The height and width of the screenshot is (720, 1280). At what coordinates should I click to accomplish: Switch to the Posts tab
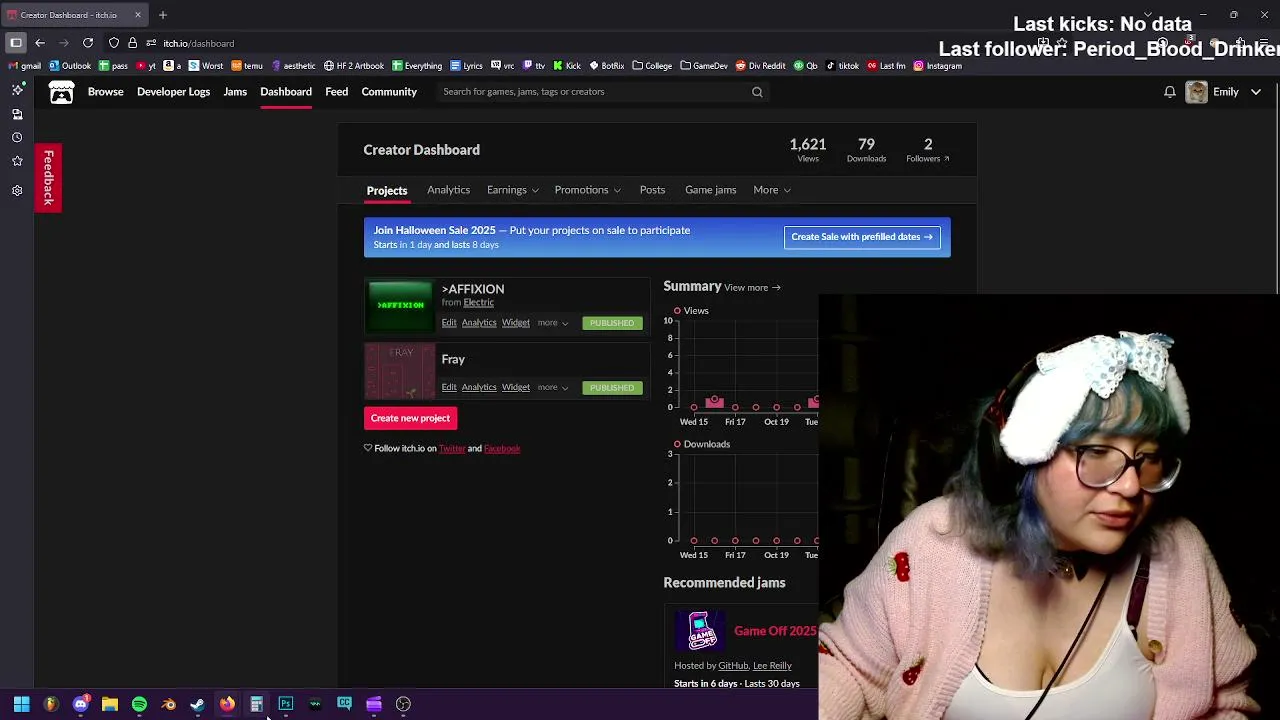tap(652, 190)
